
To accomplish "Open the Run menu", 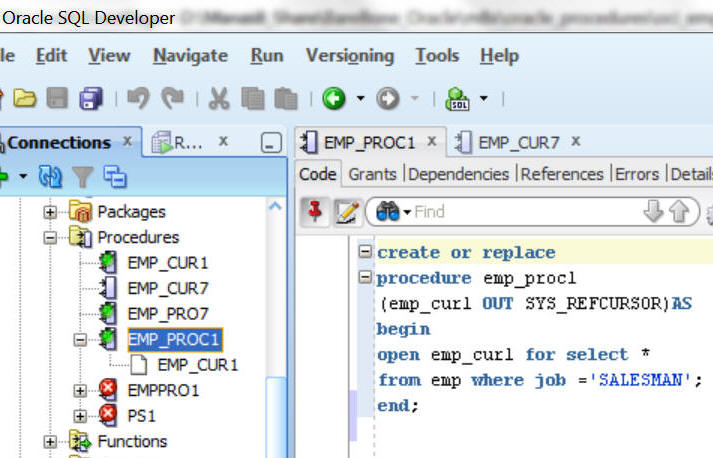I will tap(267, 56).
